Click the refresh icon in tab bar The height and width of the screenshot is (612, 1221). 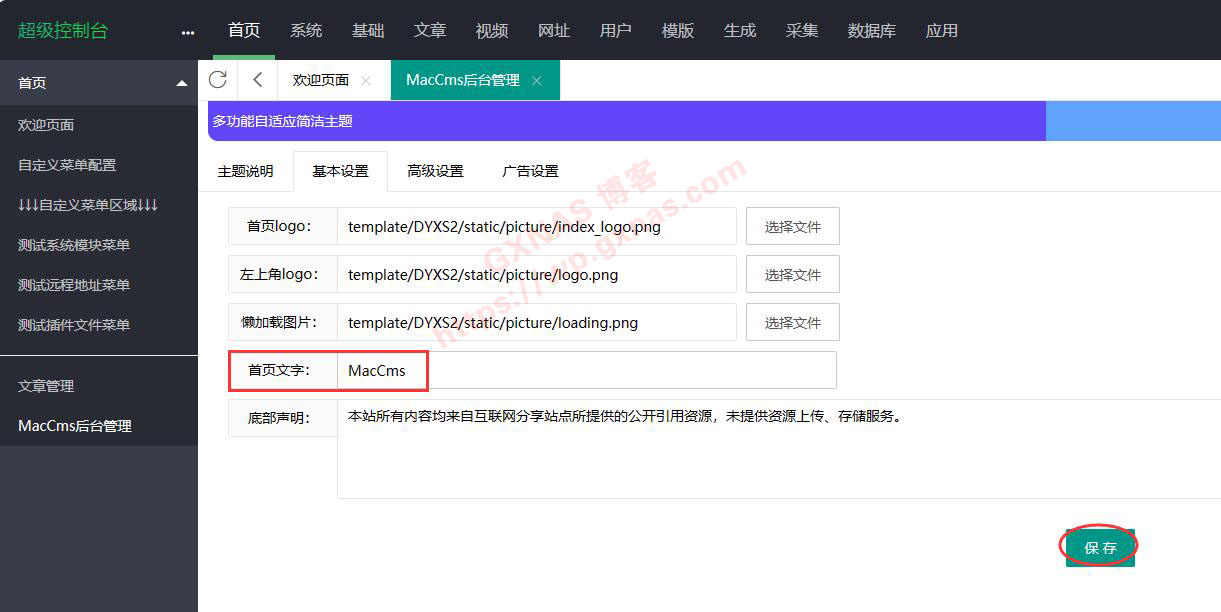[x=218, y=80]
